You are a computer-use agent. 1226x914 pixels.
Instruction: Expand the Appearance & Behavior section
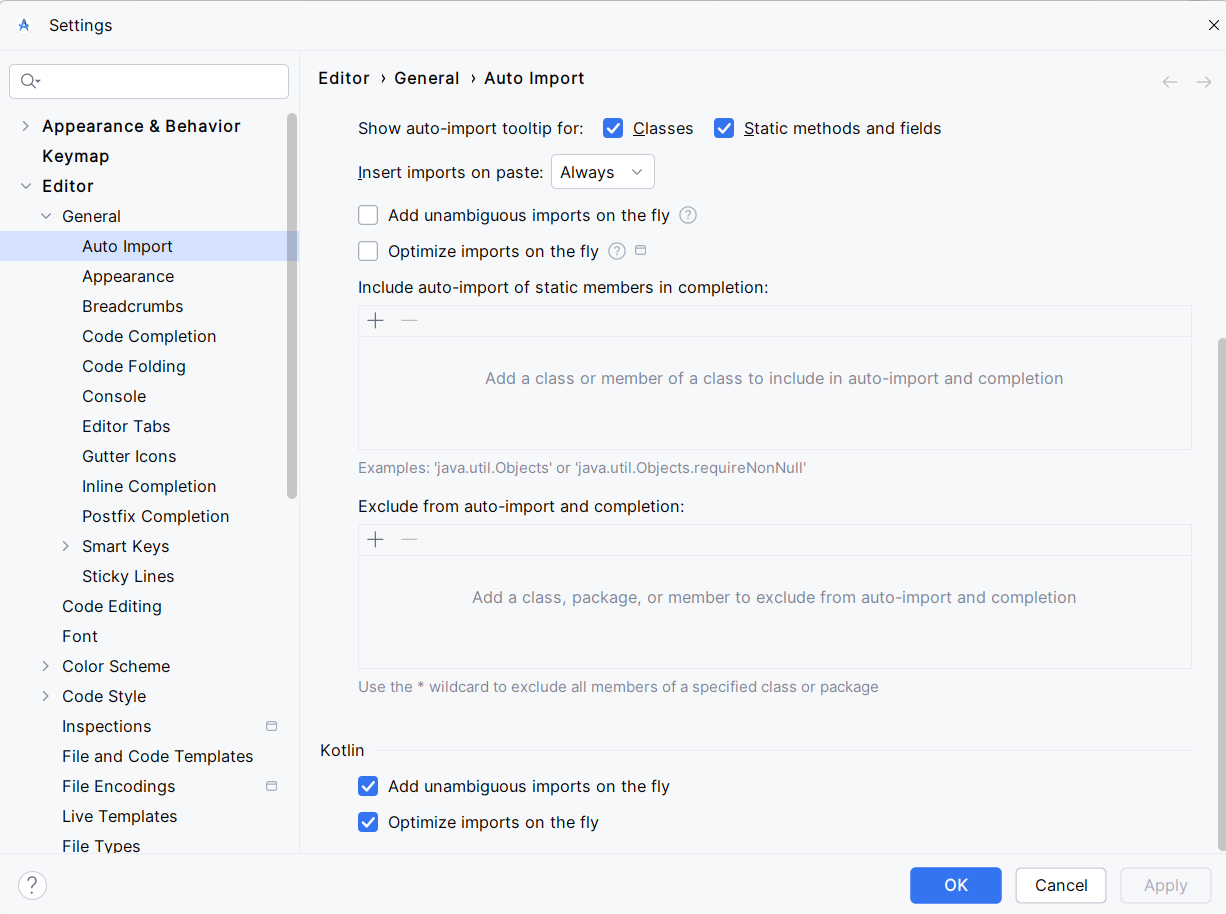coord(26,126)
